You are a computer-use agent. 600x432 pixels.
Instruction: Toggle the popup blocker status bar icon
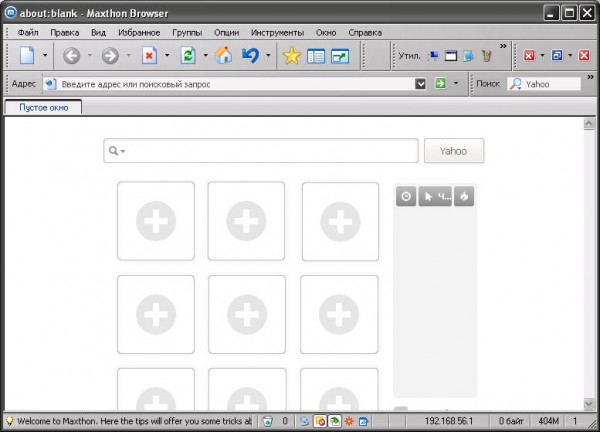[320, 421]
